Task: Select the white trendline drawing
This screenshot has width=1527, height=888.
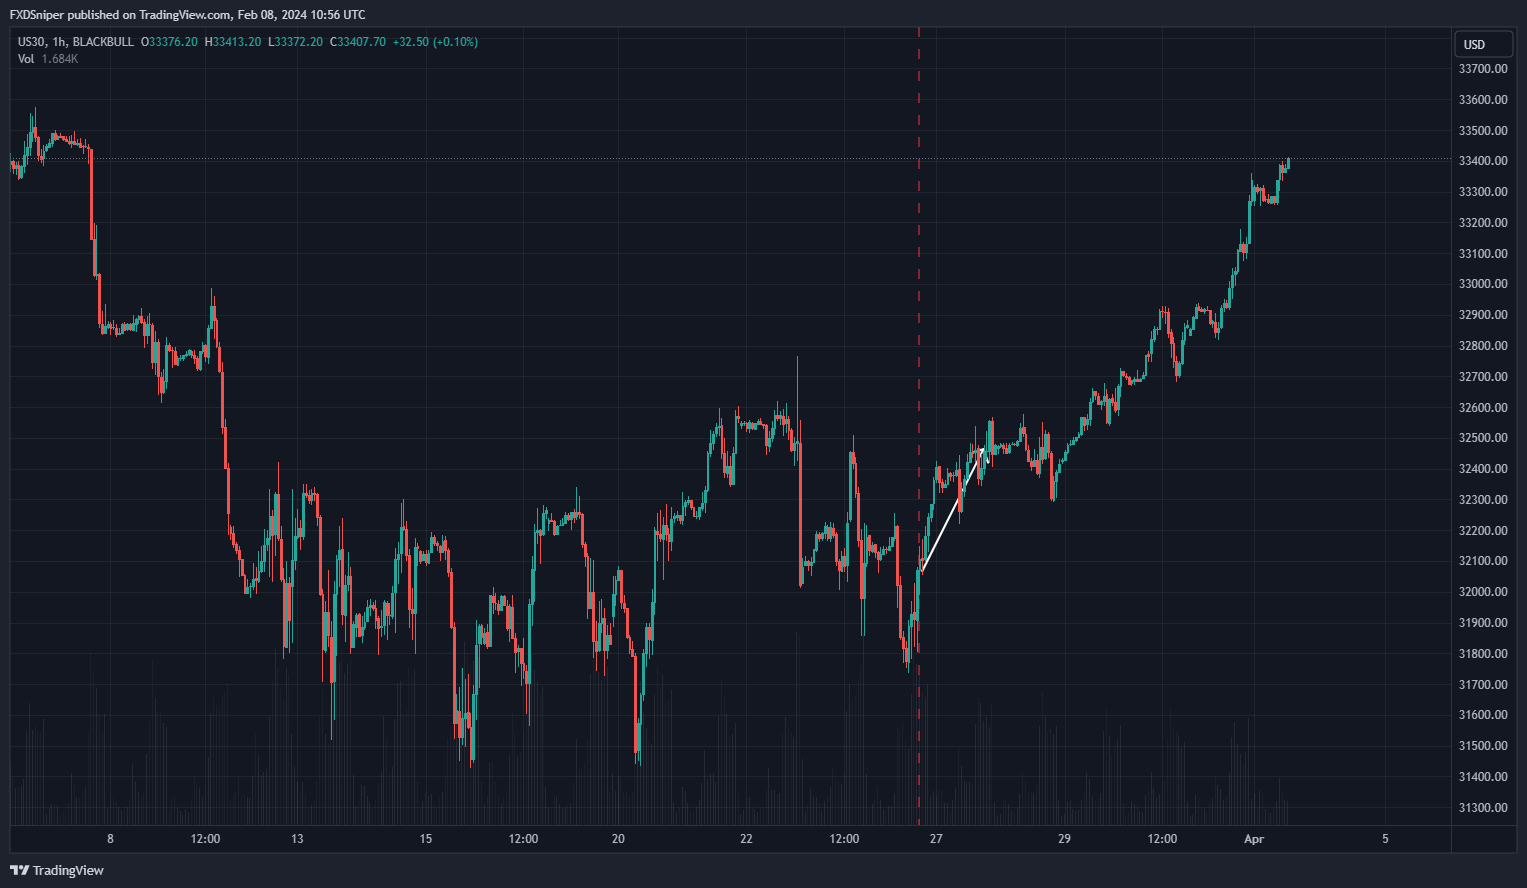Action: [x=951, y=511]
